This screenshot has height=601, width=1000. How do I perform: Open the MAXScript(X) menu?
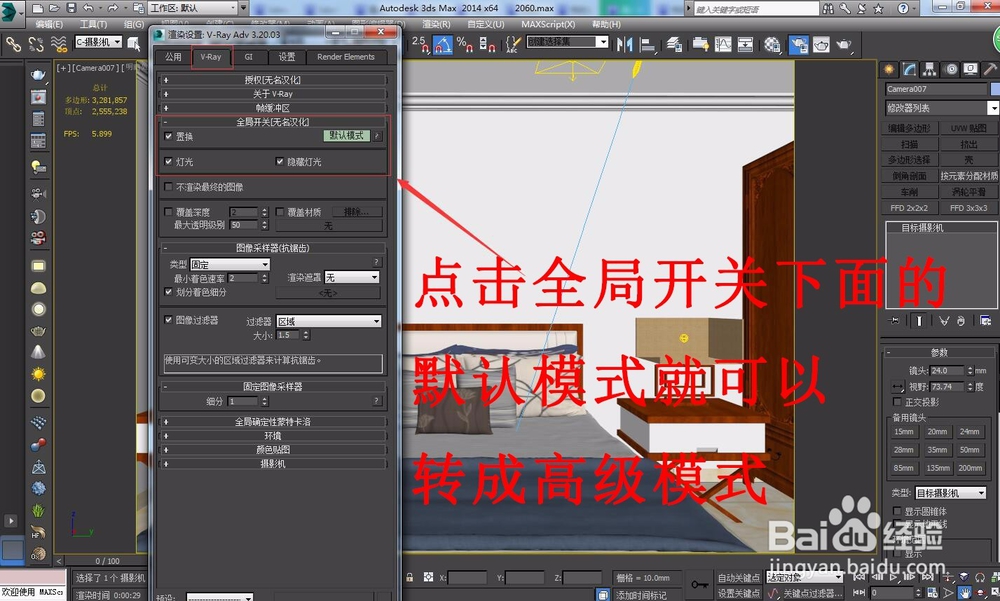coord(548,24)
